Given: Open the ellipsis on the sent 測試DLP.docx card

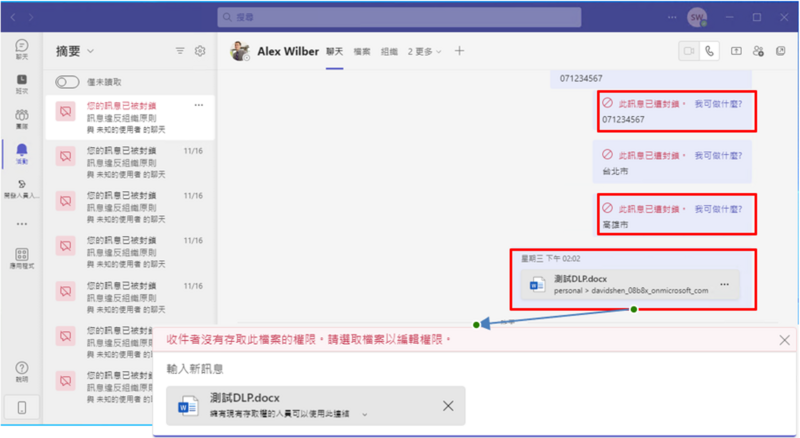Looking at the screenshot, I should [x=724, y=284].
